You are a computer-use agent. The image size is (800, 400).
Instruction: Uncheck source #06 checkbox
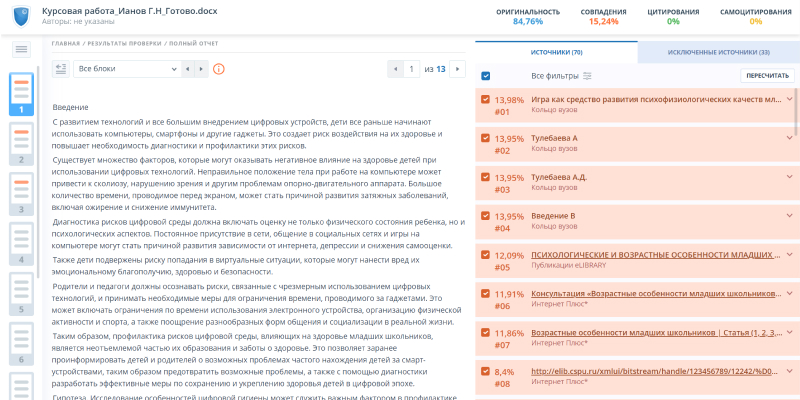coord(486,293)
